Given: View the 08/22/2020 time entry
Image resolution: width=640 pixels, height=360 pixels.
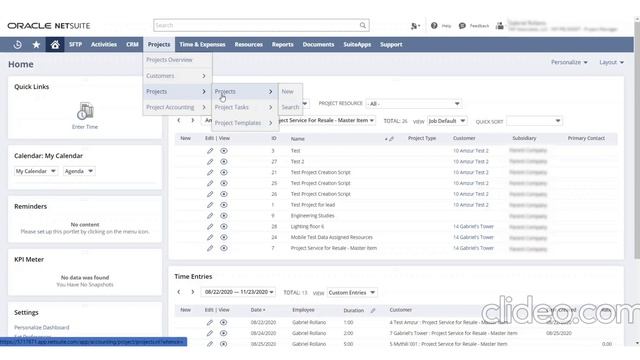Looking at the screenshot, I should [x=224, y=322].
